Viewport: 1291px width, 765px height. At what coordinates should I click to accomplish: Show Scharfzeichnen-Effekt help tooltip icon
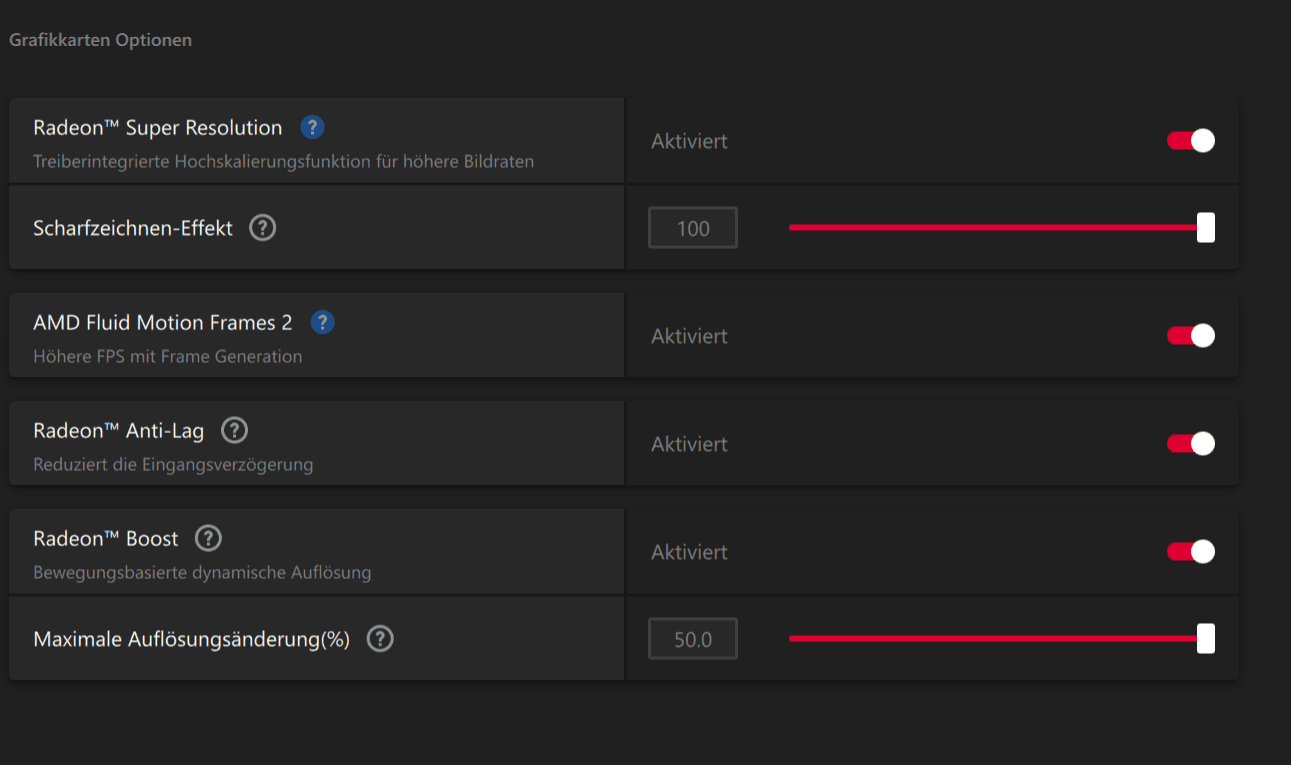click(262, 228)
